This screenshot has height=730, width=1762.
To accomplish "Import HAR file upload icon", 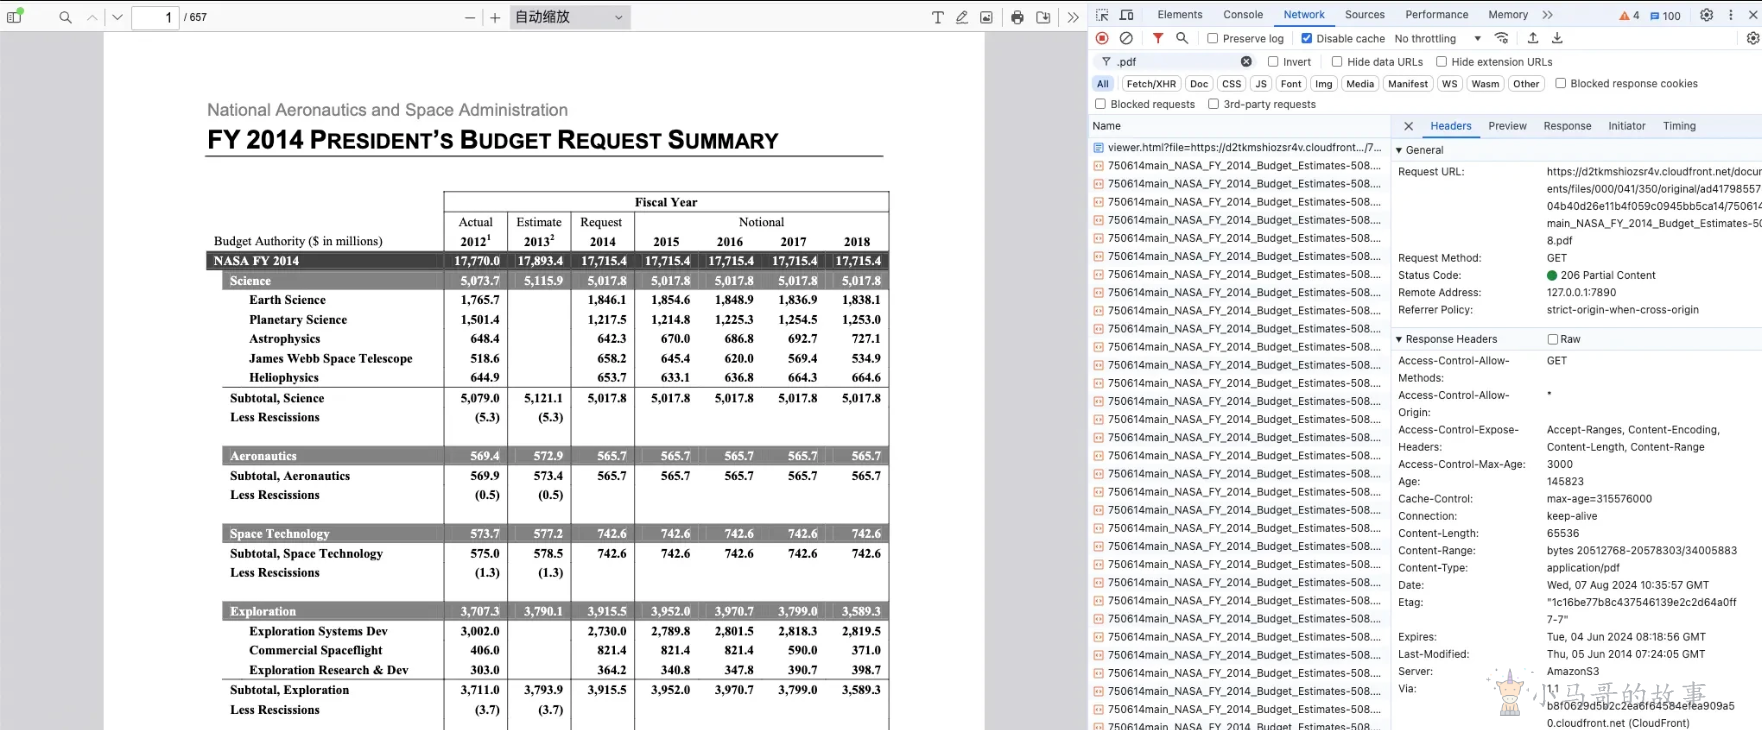I will click(x=1533, y=38).
